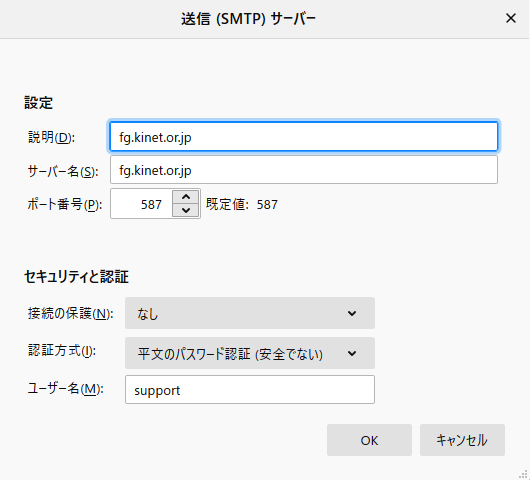
Task: Click the サーバー名(S): label
Action: point(63,171)
